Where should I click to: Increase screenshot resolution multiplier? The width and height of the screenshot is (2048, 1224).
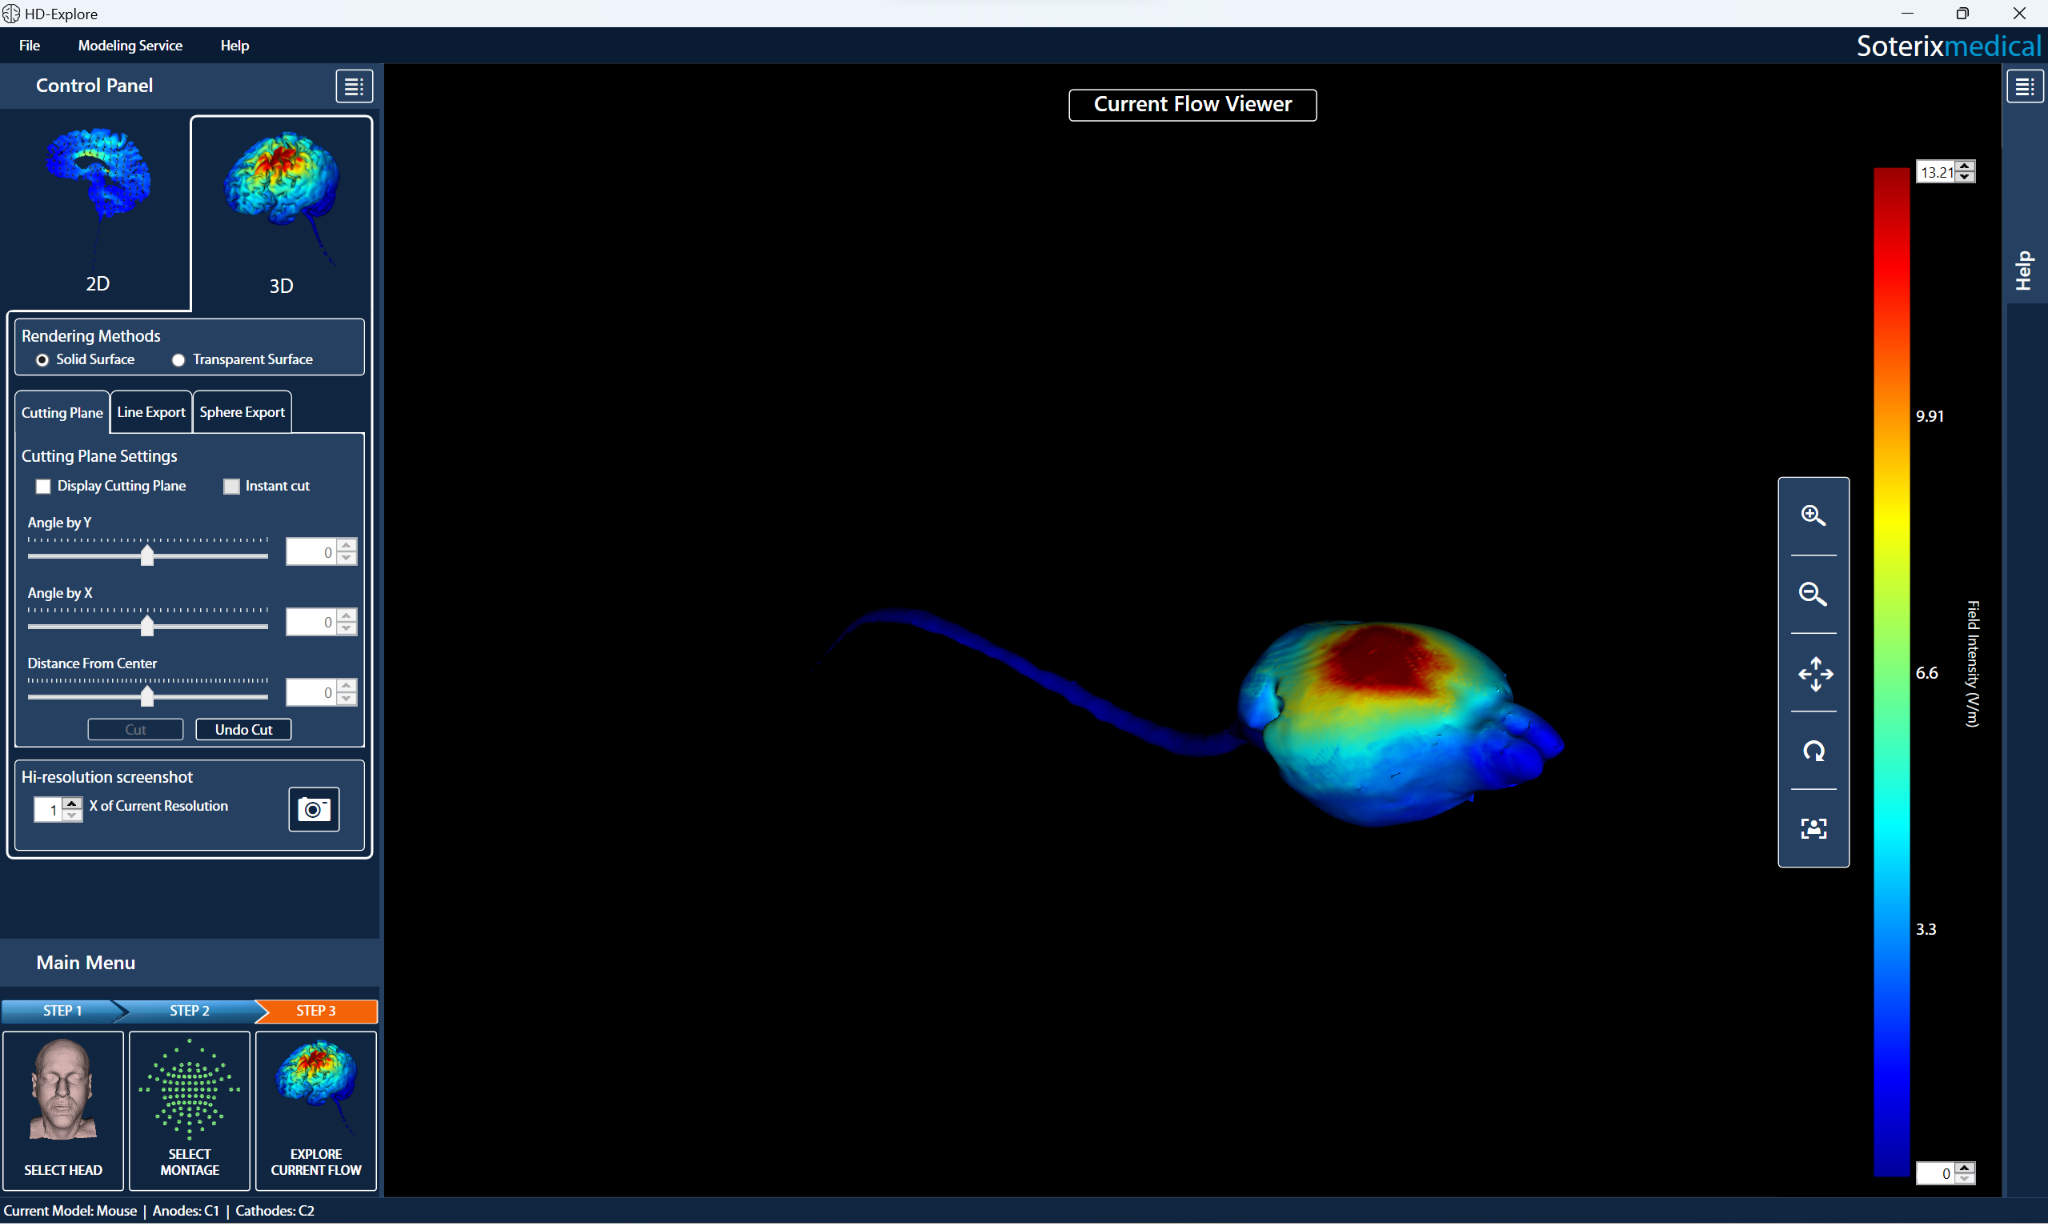click(72, 803)
